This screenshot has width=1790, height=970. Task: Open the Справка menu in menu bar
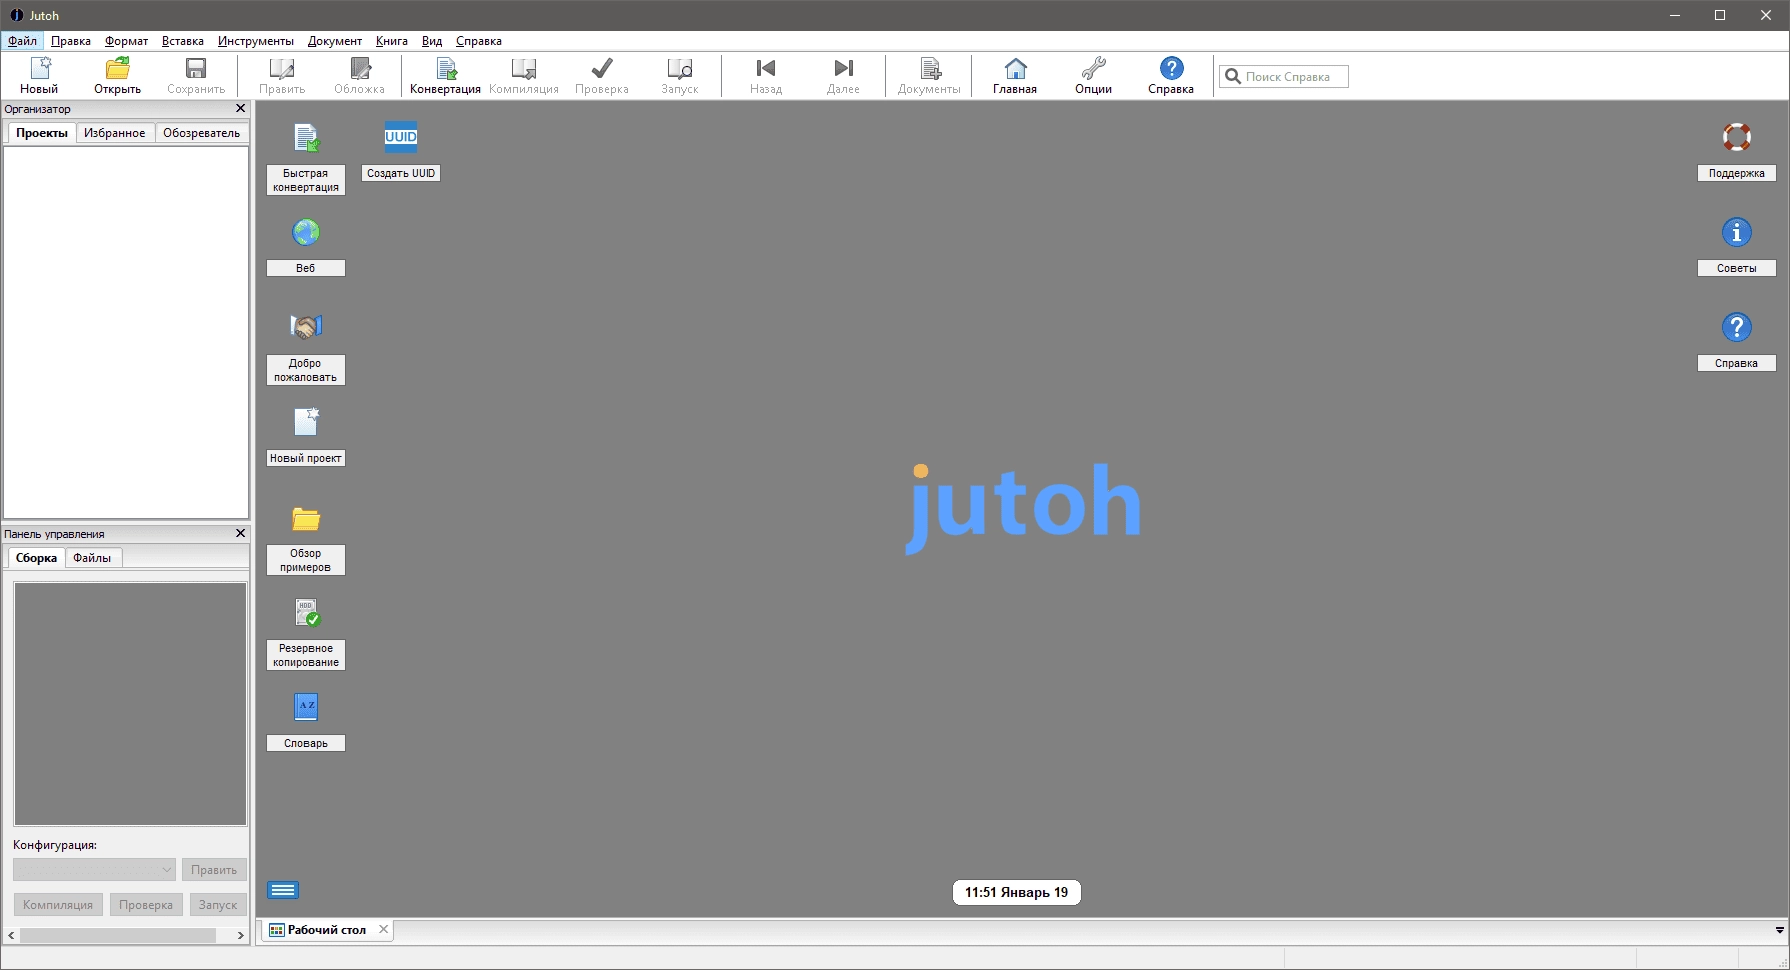(x=479, y=41)
